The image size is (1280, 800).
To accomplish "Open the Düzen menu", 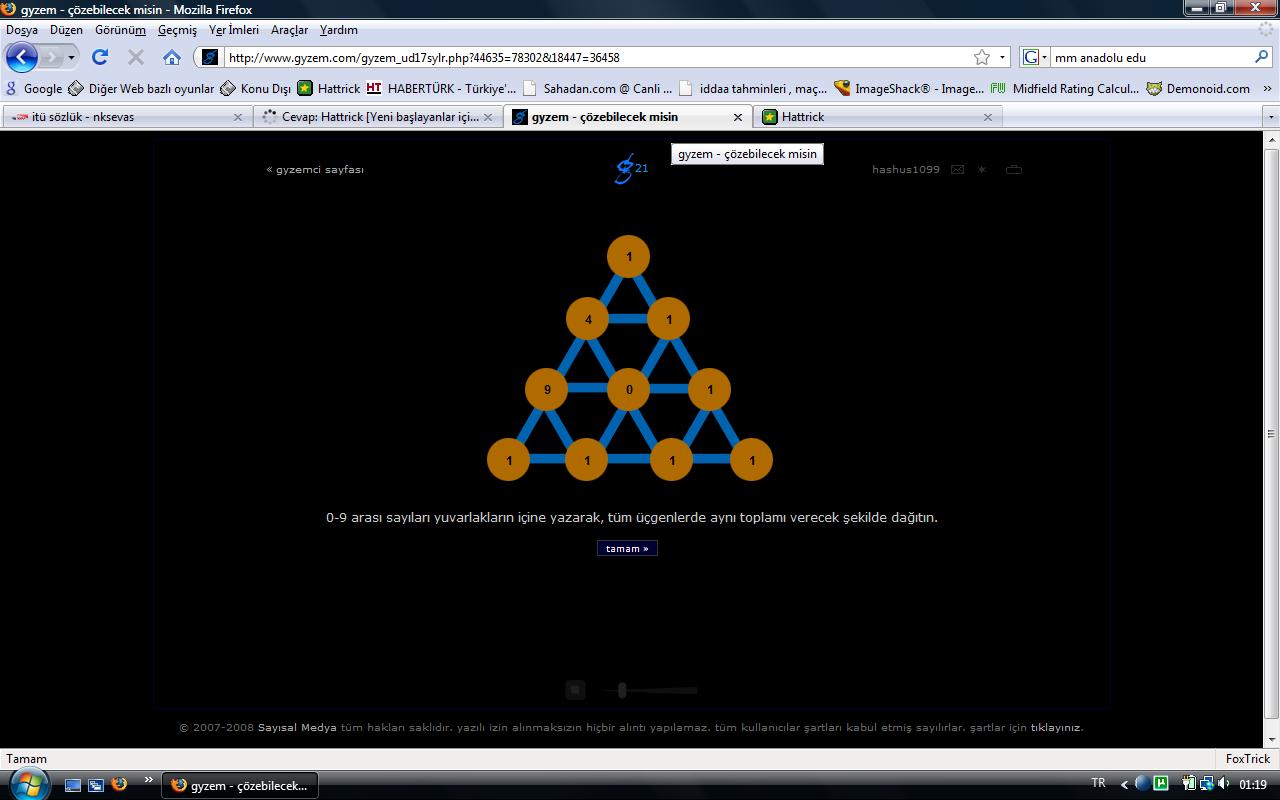I will tap(66, 30).
